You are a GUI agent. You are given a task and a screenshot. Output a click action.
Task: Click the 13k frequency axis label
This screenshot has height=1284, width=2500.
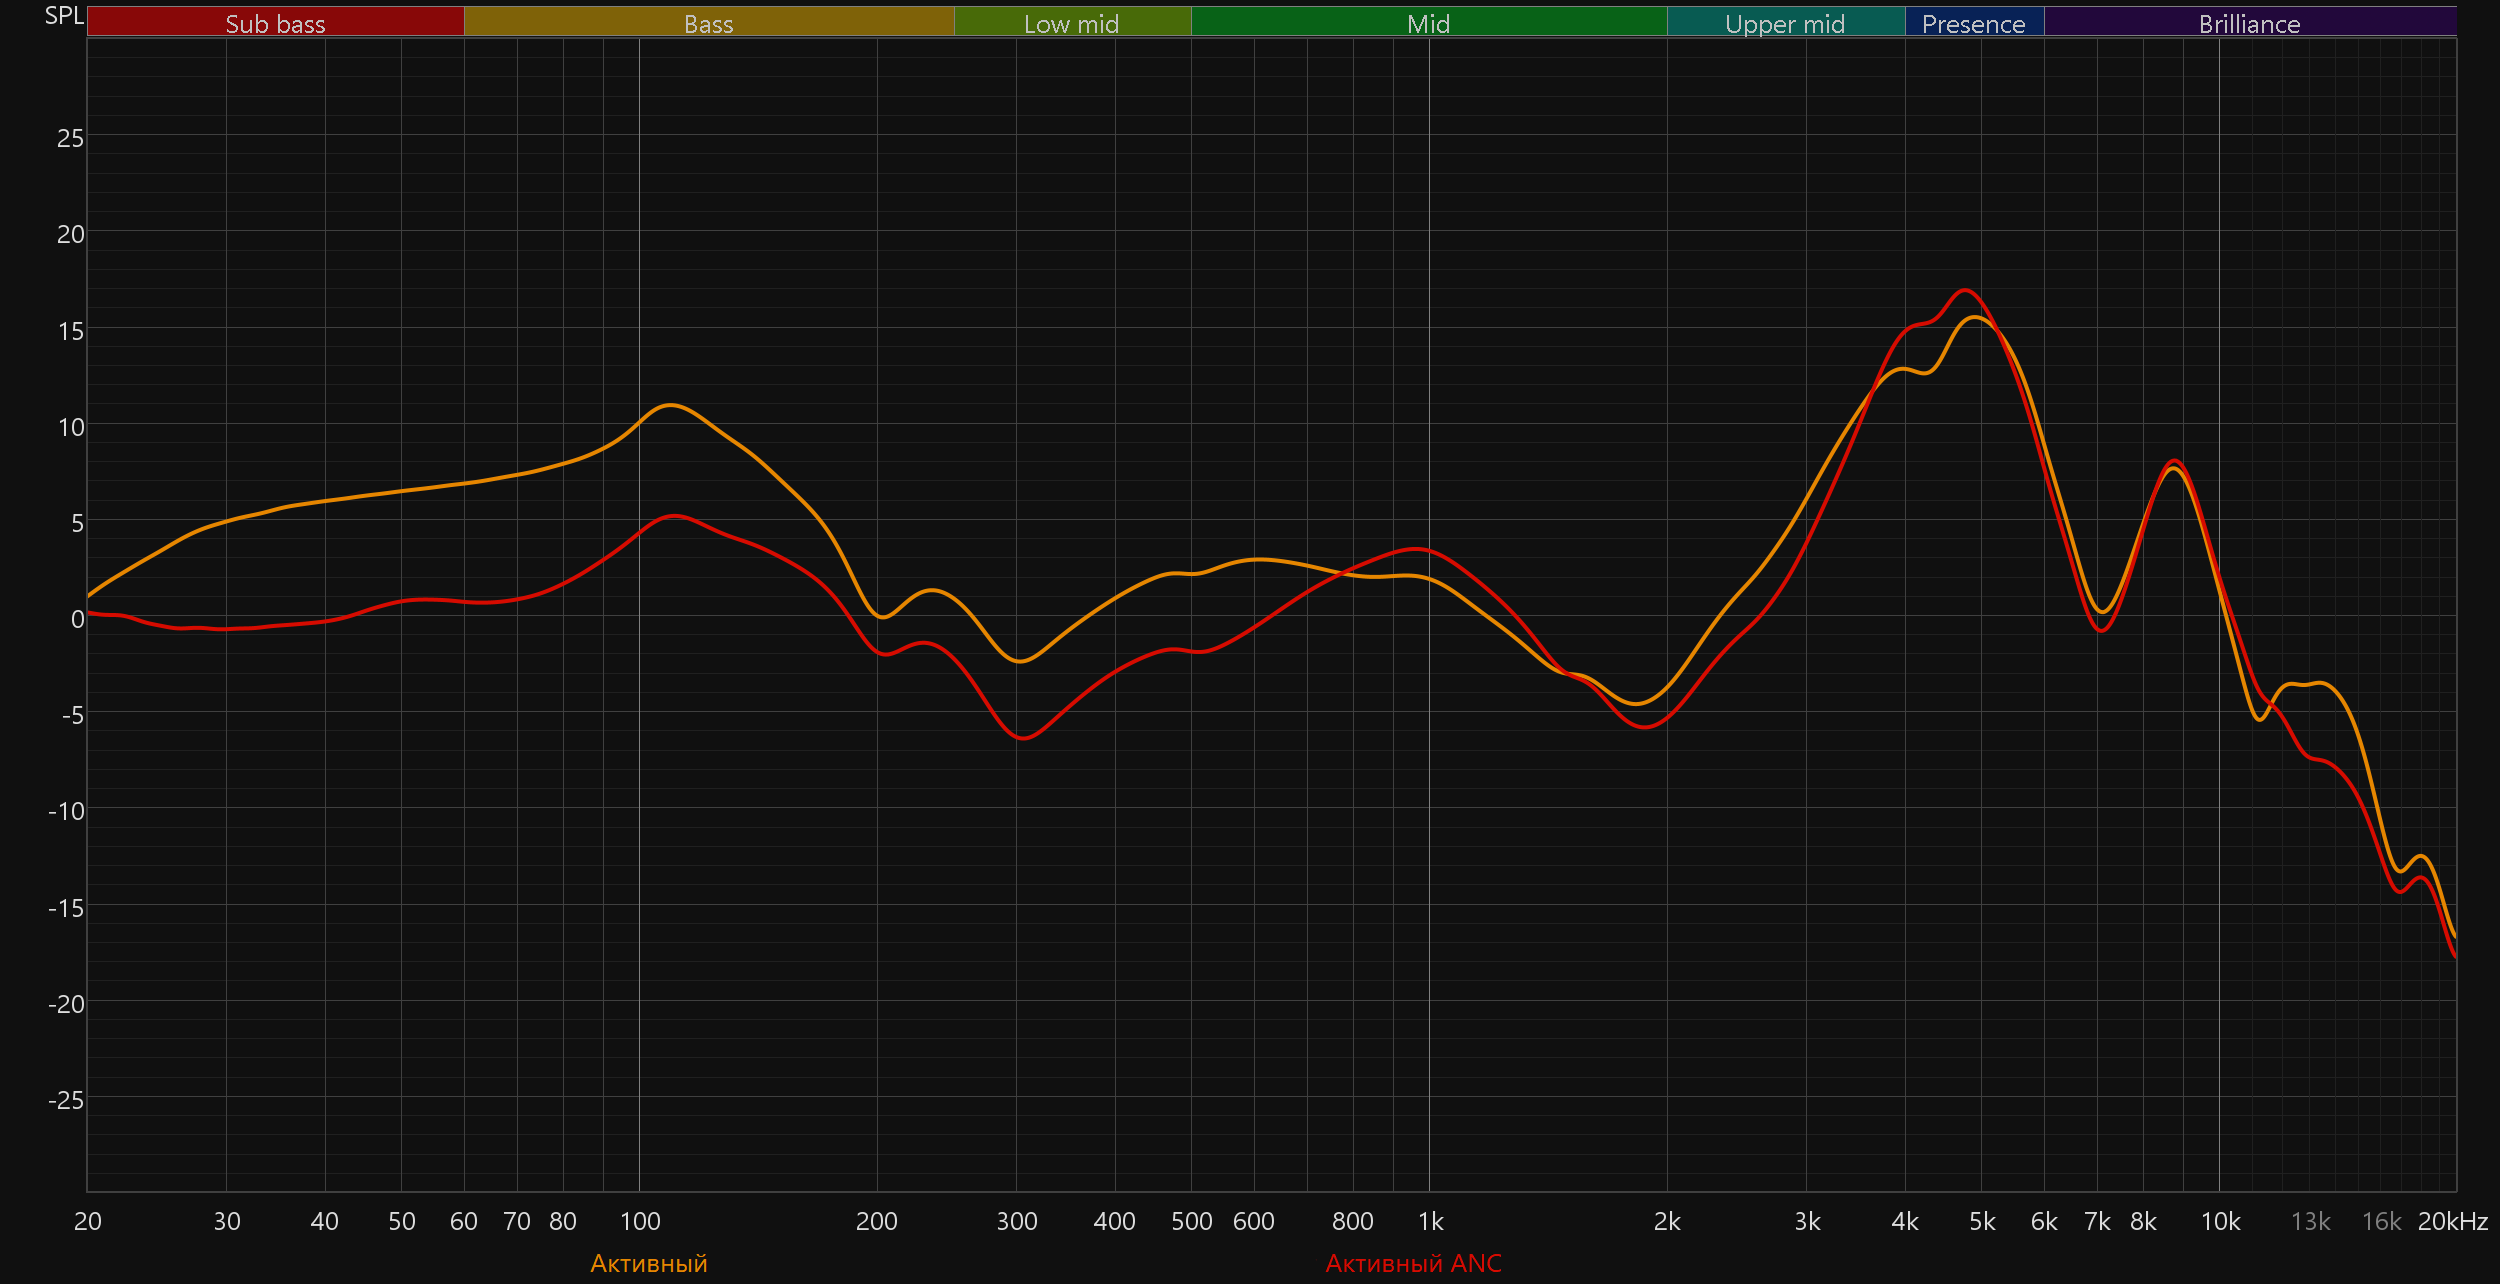(2311, 1221)
